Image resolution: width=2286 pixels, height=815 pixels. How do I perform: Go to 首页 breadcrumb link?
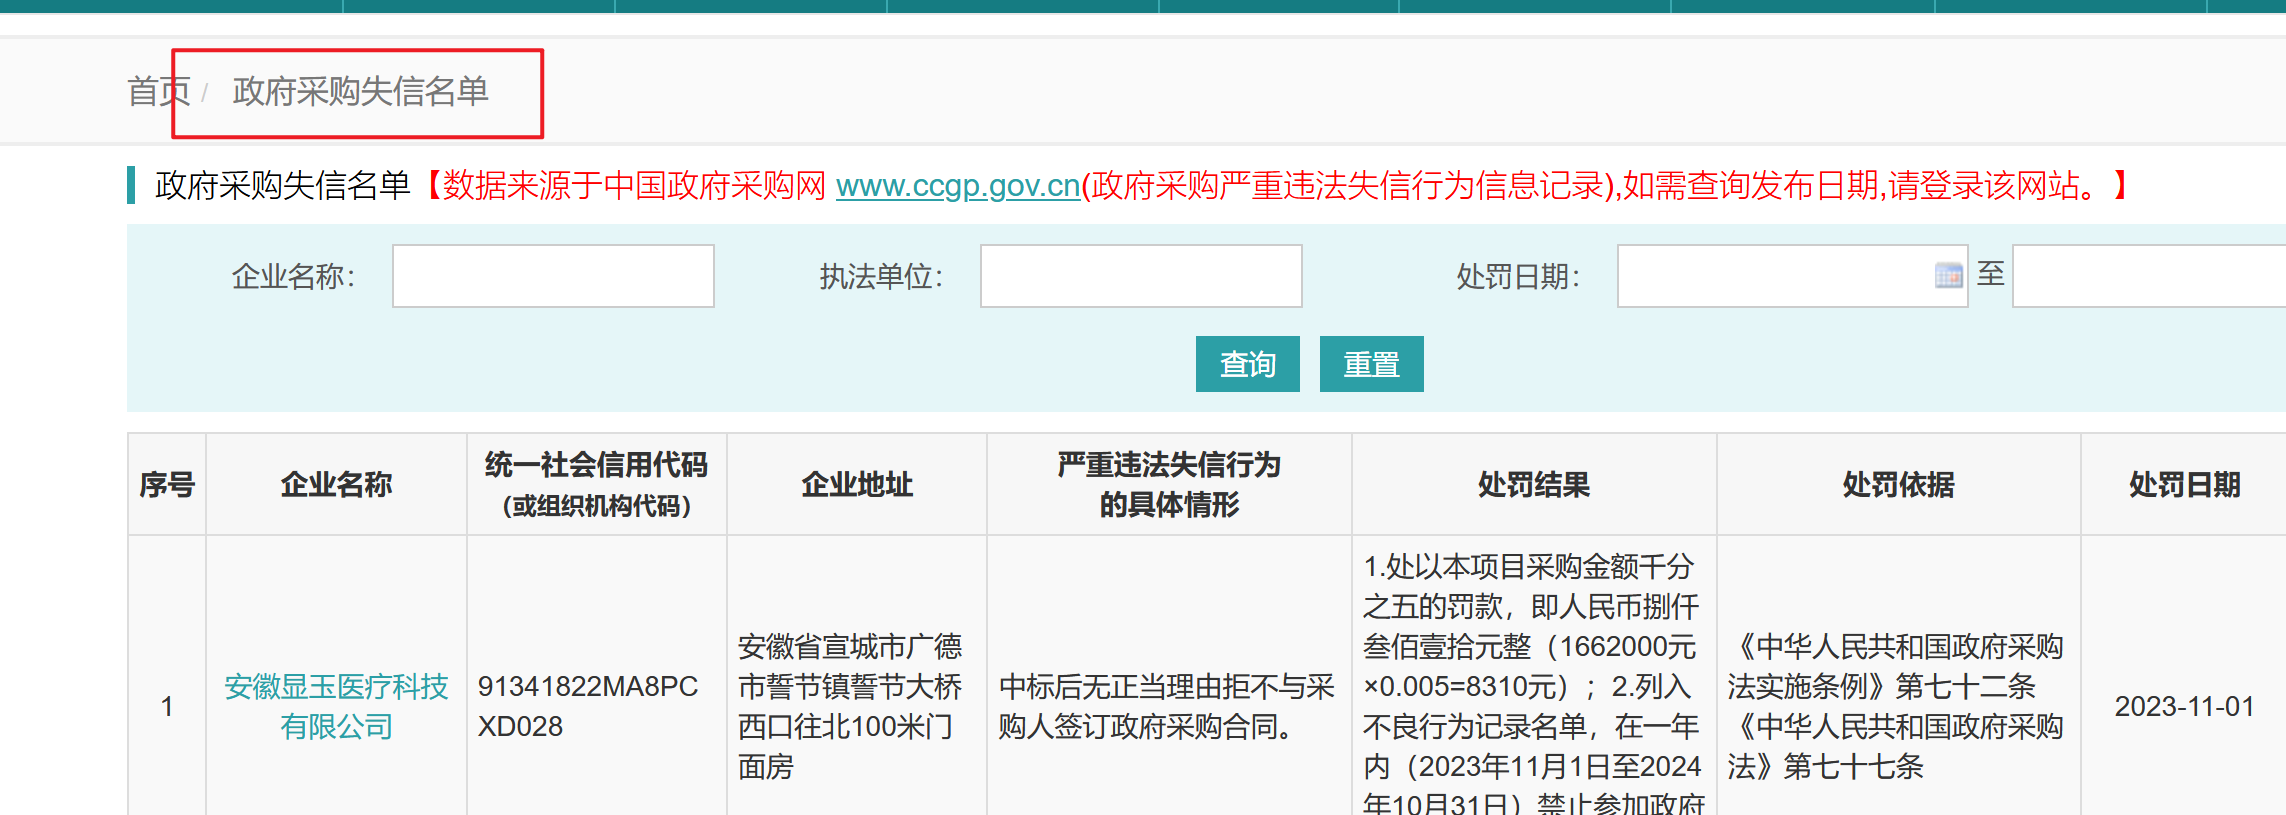coord(158,91)
